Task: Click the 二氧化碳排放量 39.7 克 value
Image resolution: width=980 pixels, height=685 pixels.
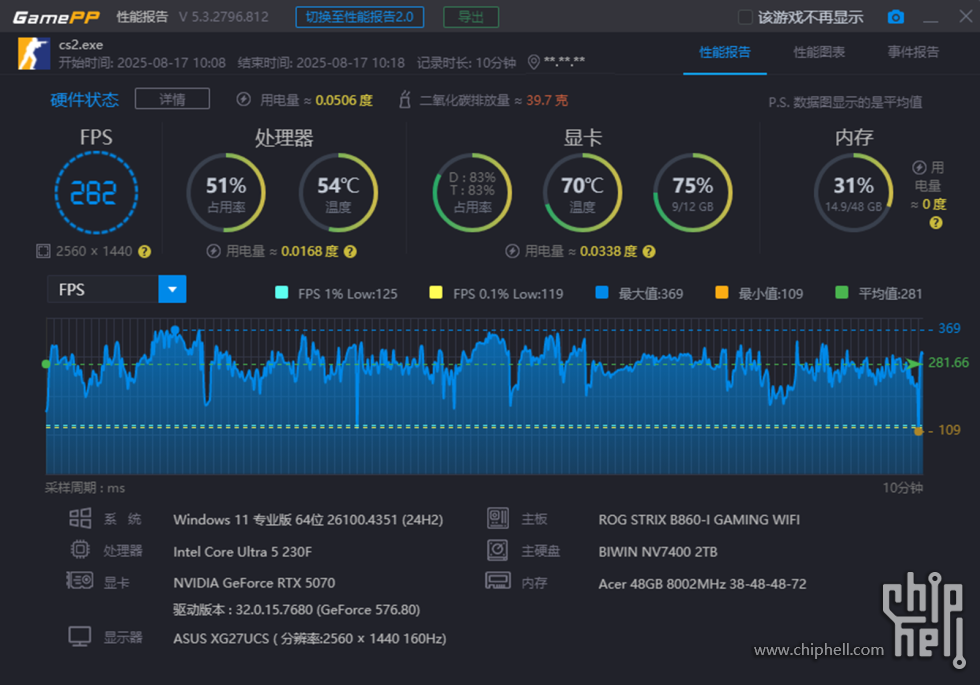Action: coord(547,100)
